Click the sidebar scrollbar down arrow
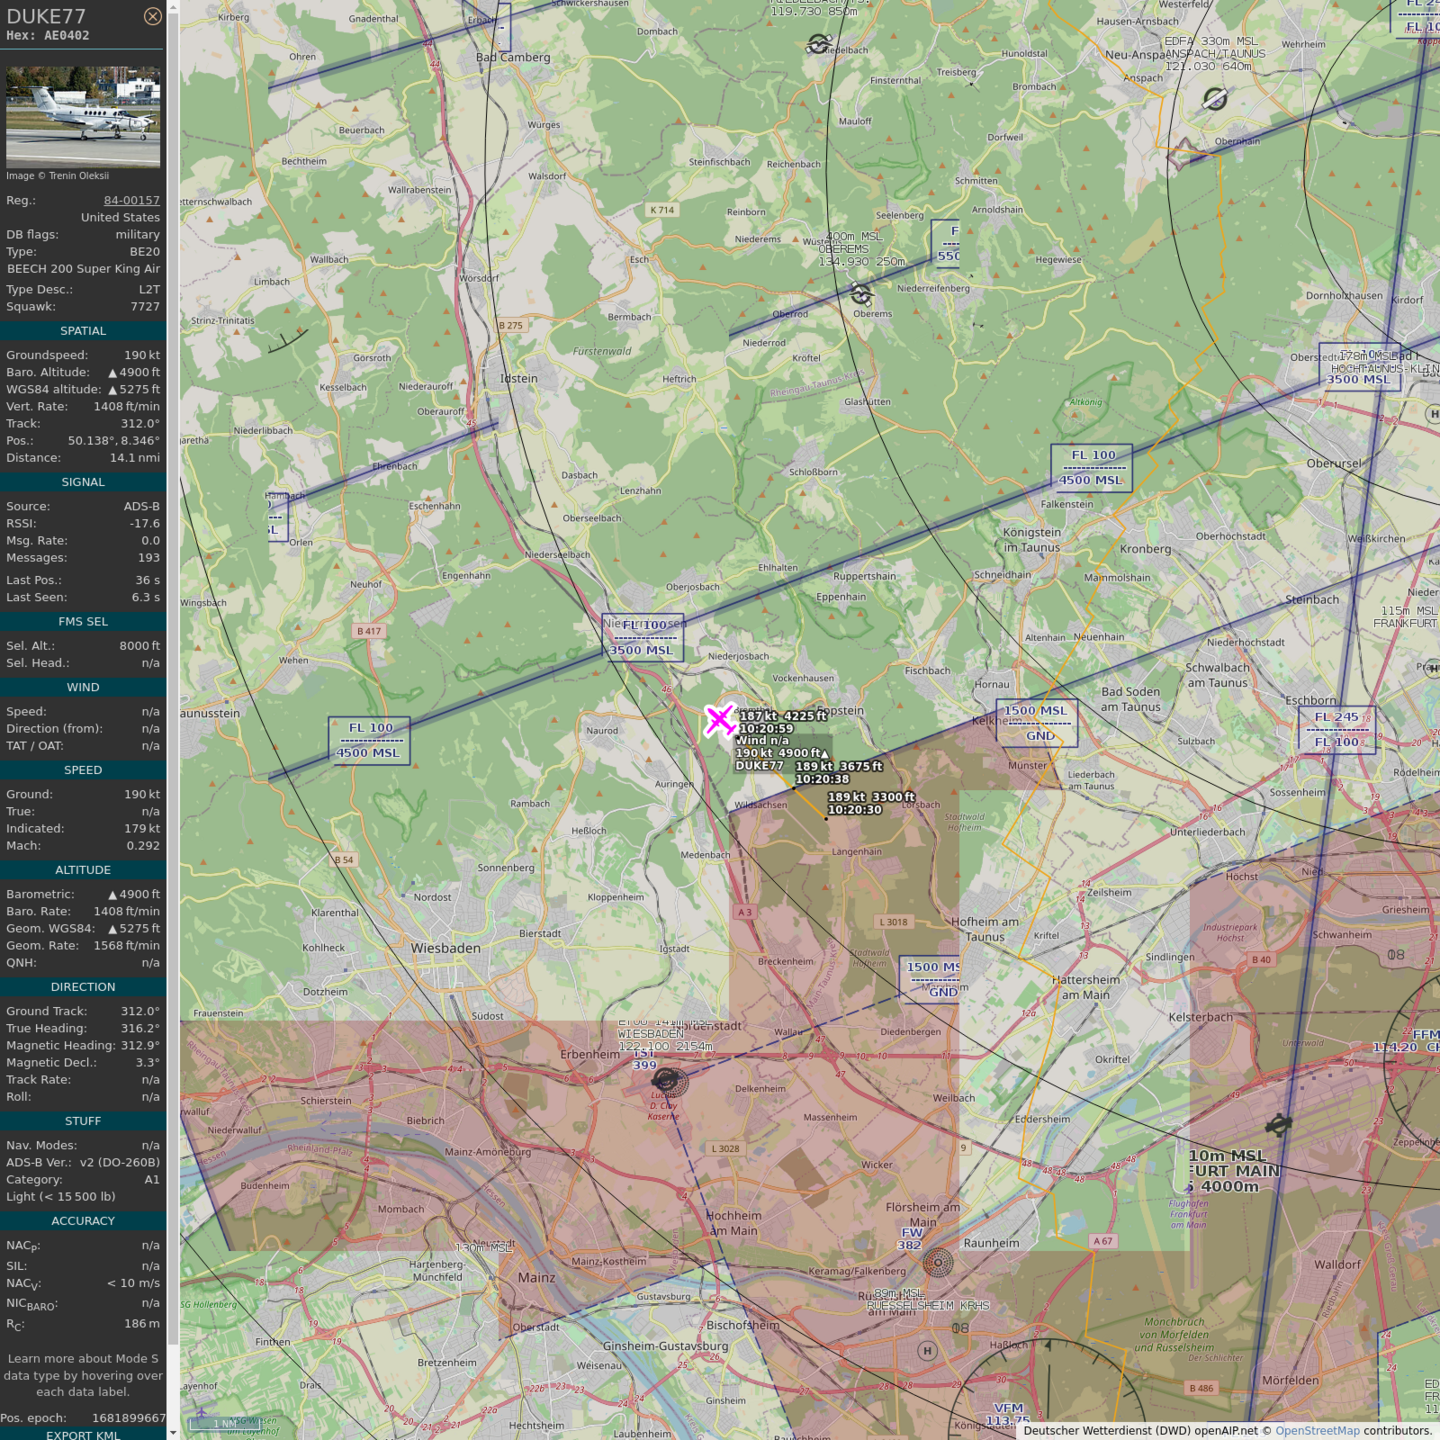Viewport: 1440px width, 1440px height. pyautogui.click(x=173, y=1433)
